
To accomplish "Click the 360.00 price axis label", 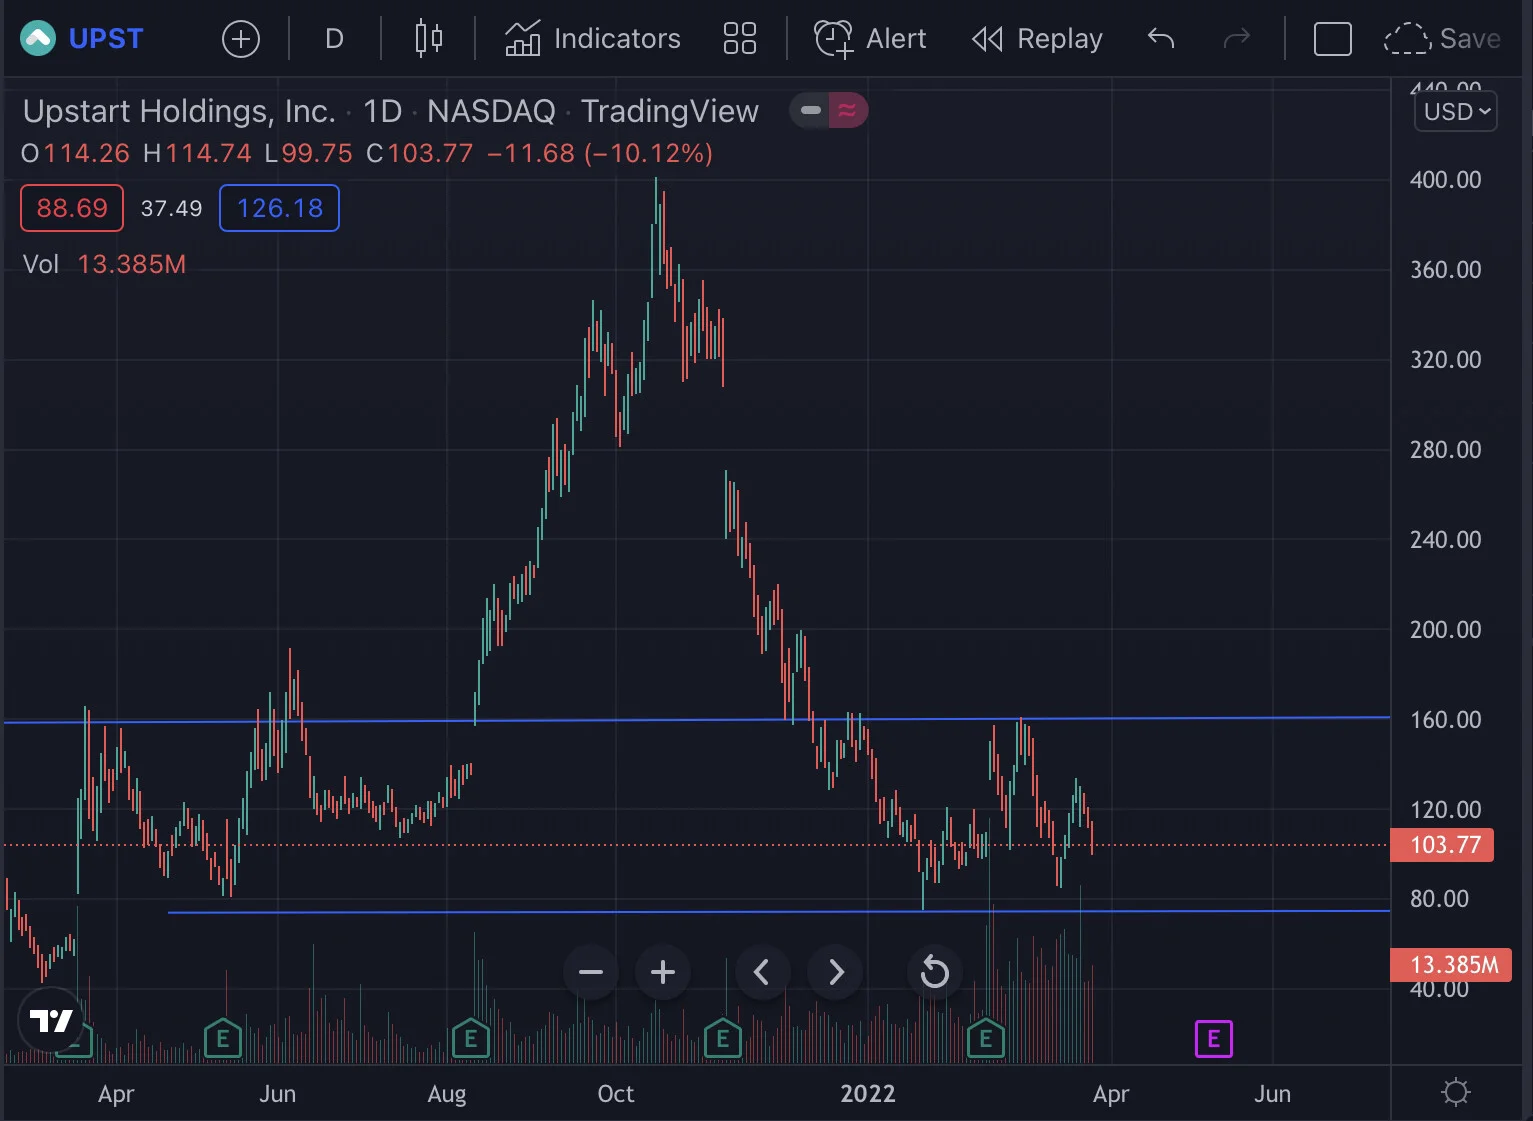I will 1446,270.
